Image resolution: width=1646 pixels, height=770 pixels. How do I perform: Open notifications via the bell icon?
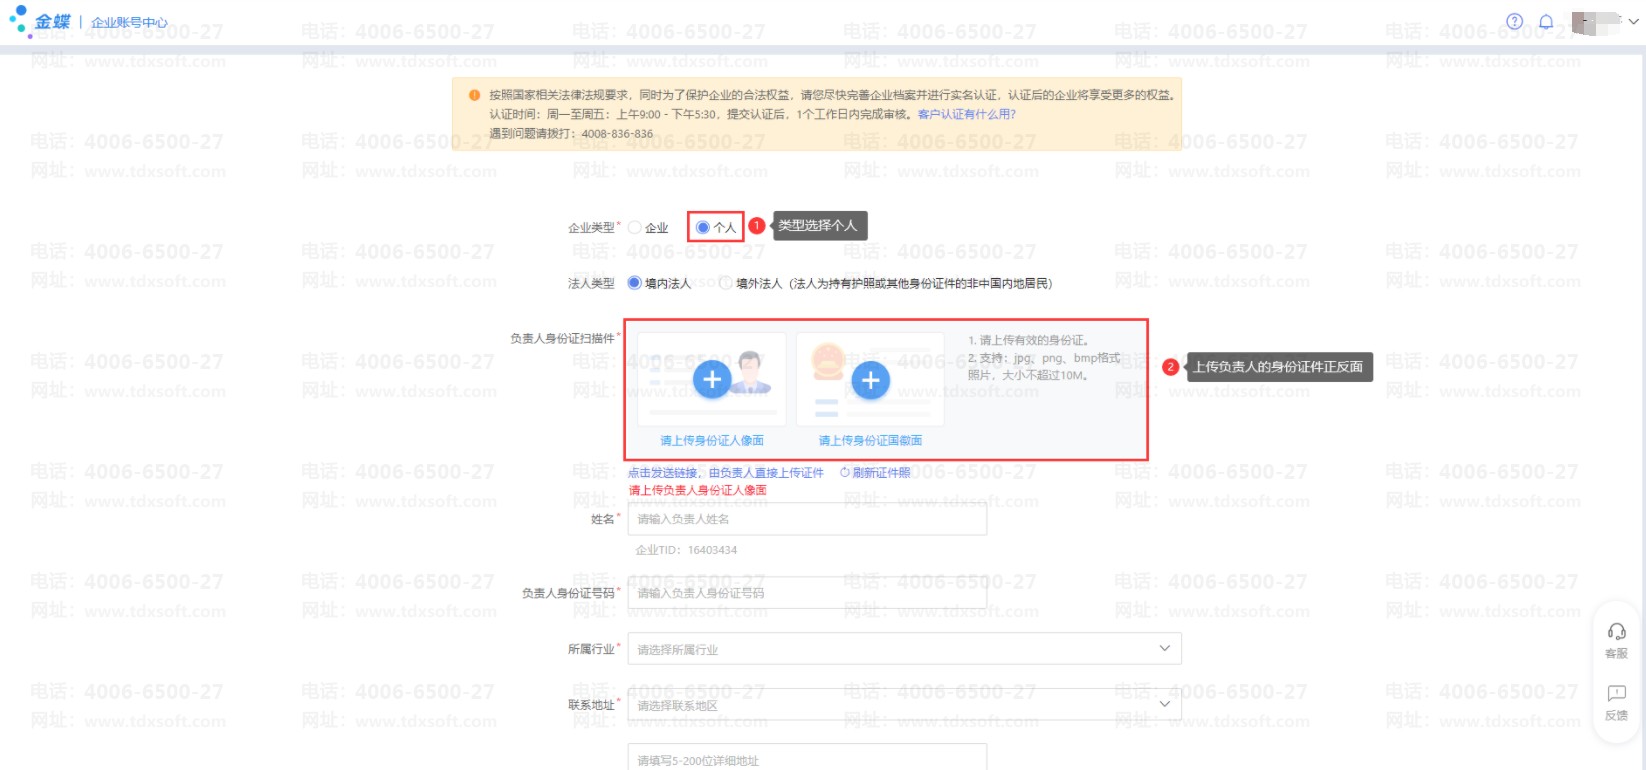pyautogui.click(x=1546, y=21)
